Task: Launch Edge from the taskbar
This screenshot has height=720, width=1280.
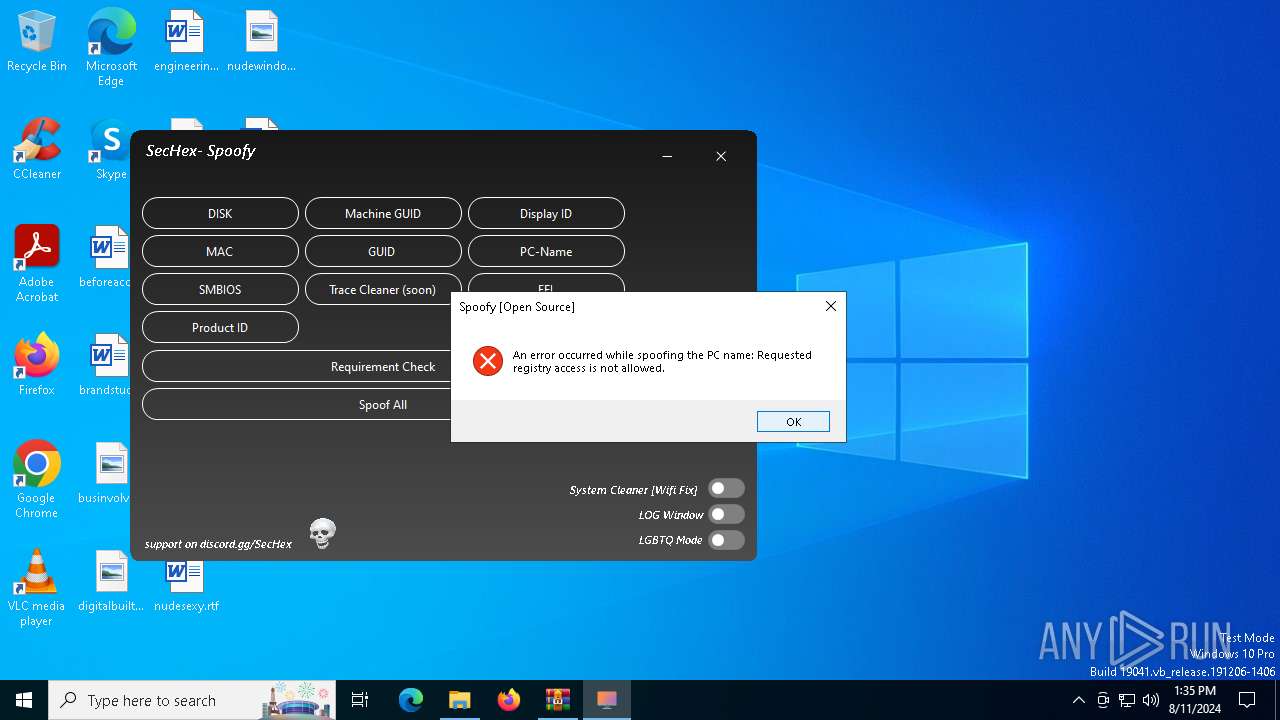Action: click(x=411, y=700)
